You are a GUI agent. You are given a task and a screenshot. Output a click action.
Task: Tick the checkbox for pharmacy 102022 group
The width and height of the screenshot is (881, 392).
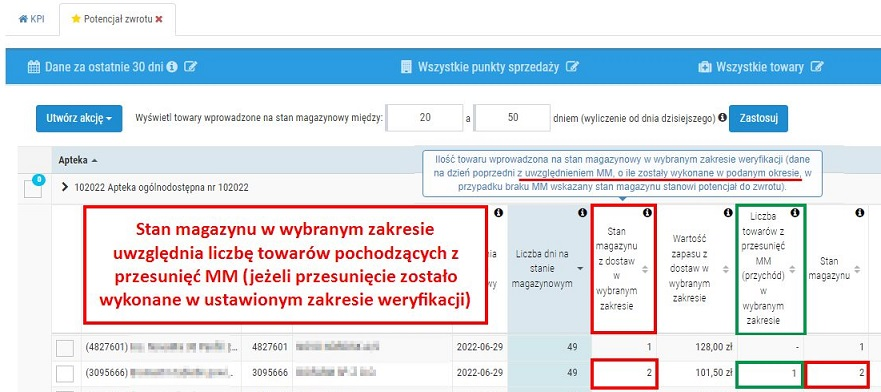[33, 190]
